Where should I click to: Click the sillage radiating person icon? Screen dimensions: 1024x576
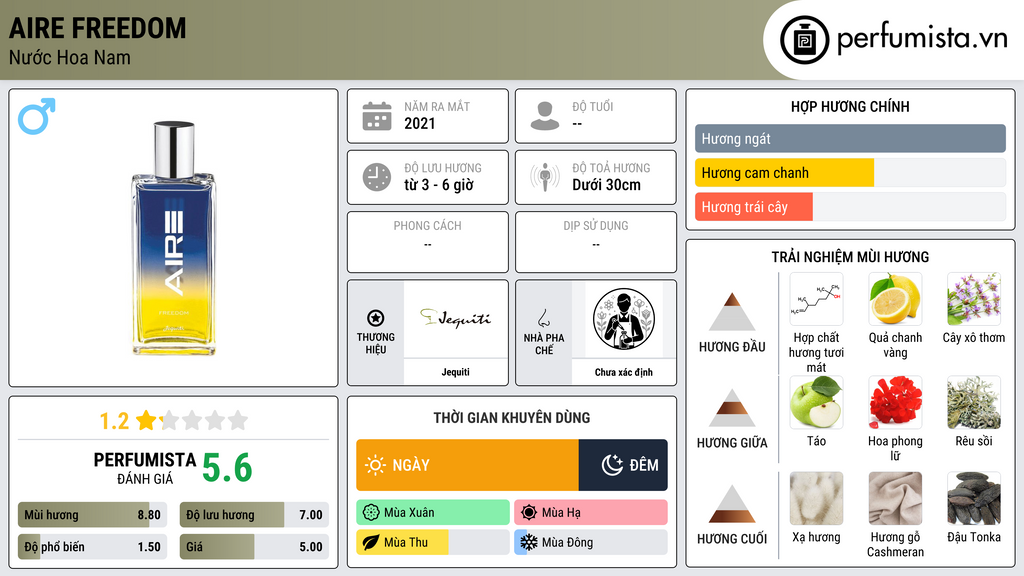(545, 177)
